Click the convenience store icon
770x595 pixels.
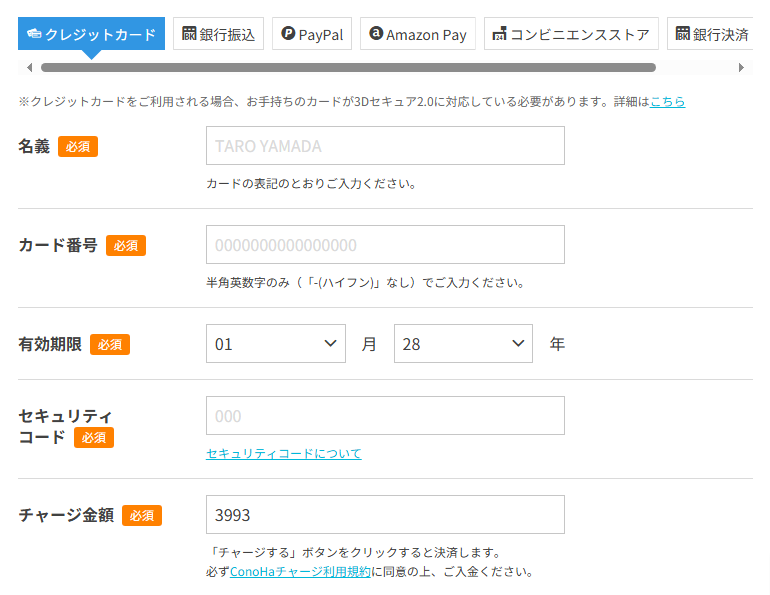tap(499, 35)
